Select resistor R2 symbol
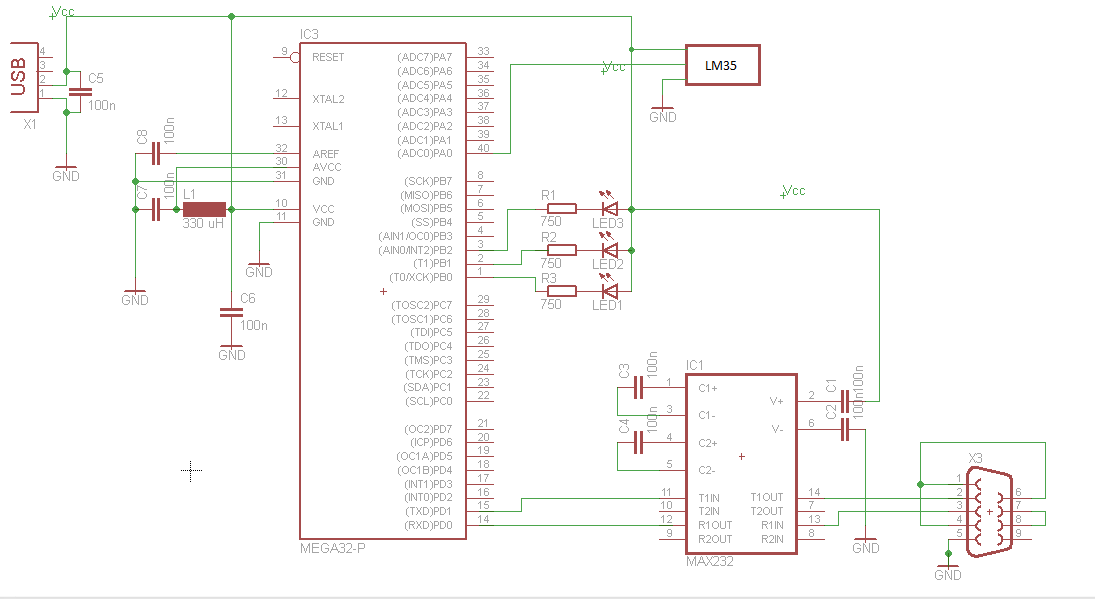The height and width of the screenshot is (600, 1095). tap(561, 249)
